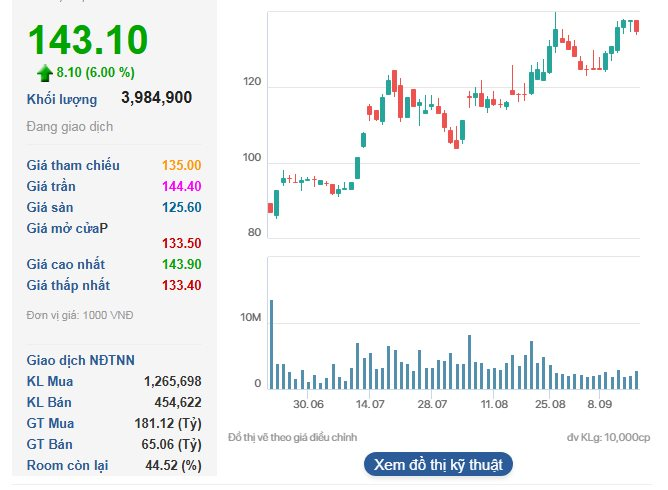
Task: Select the ceiling price 144.40
Action: pos(181,186)
